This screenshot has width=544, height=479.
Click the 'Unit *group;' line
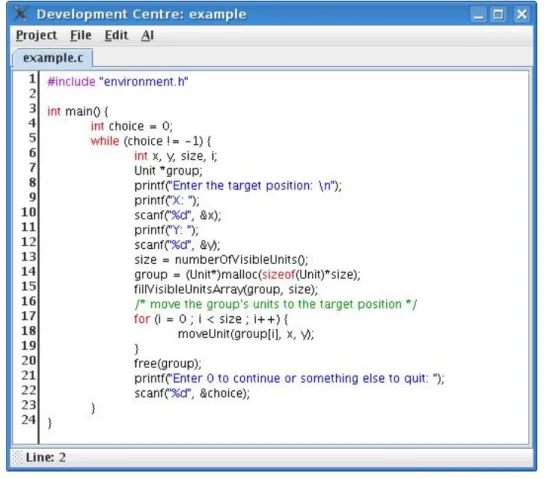tap(168, 171)
